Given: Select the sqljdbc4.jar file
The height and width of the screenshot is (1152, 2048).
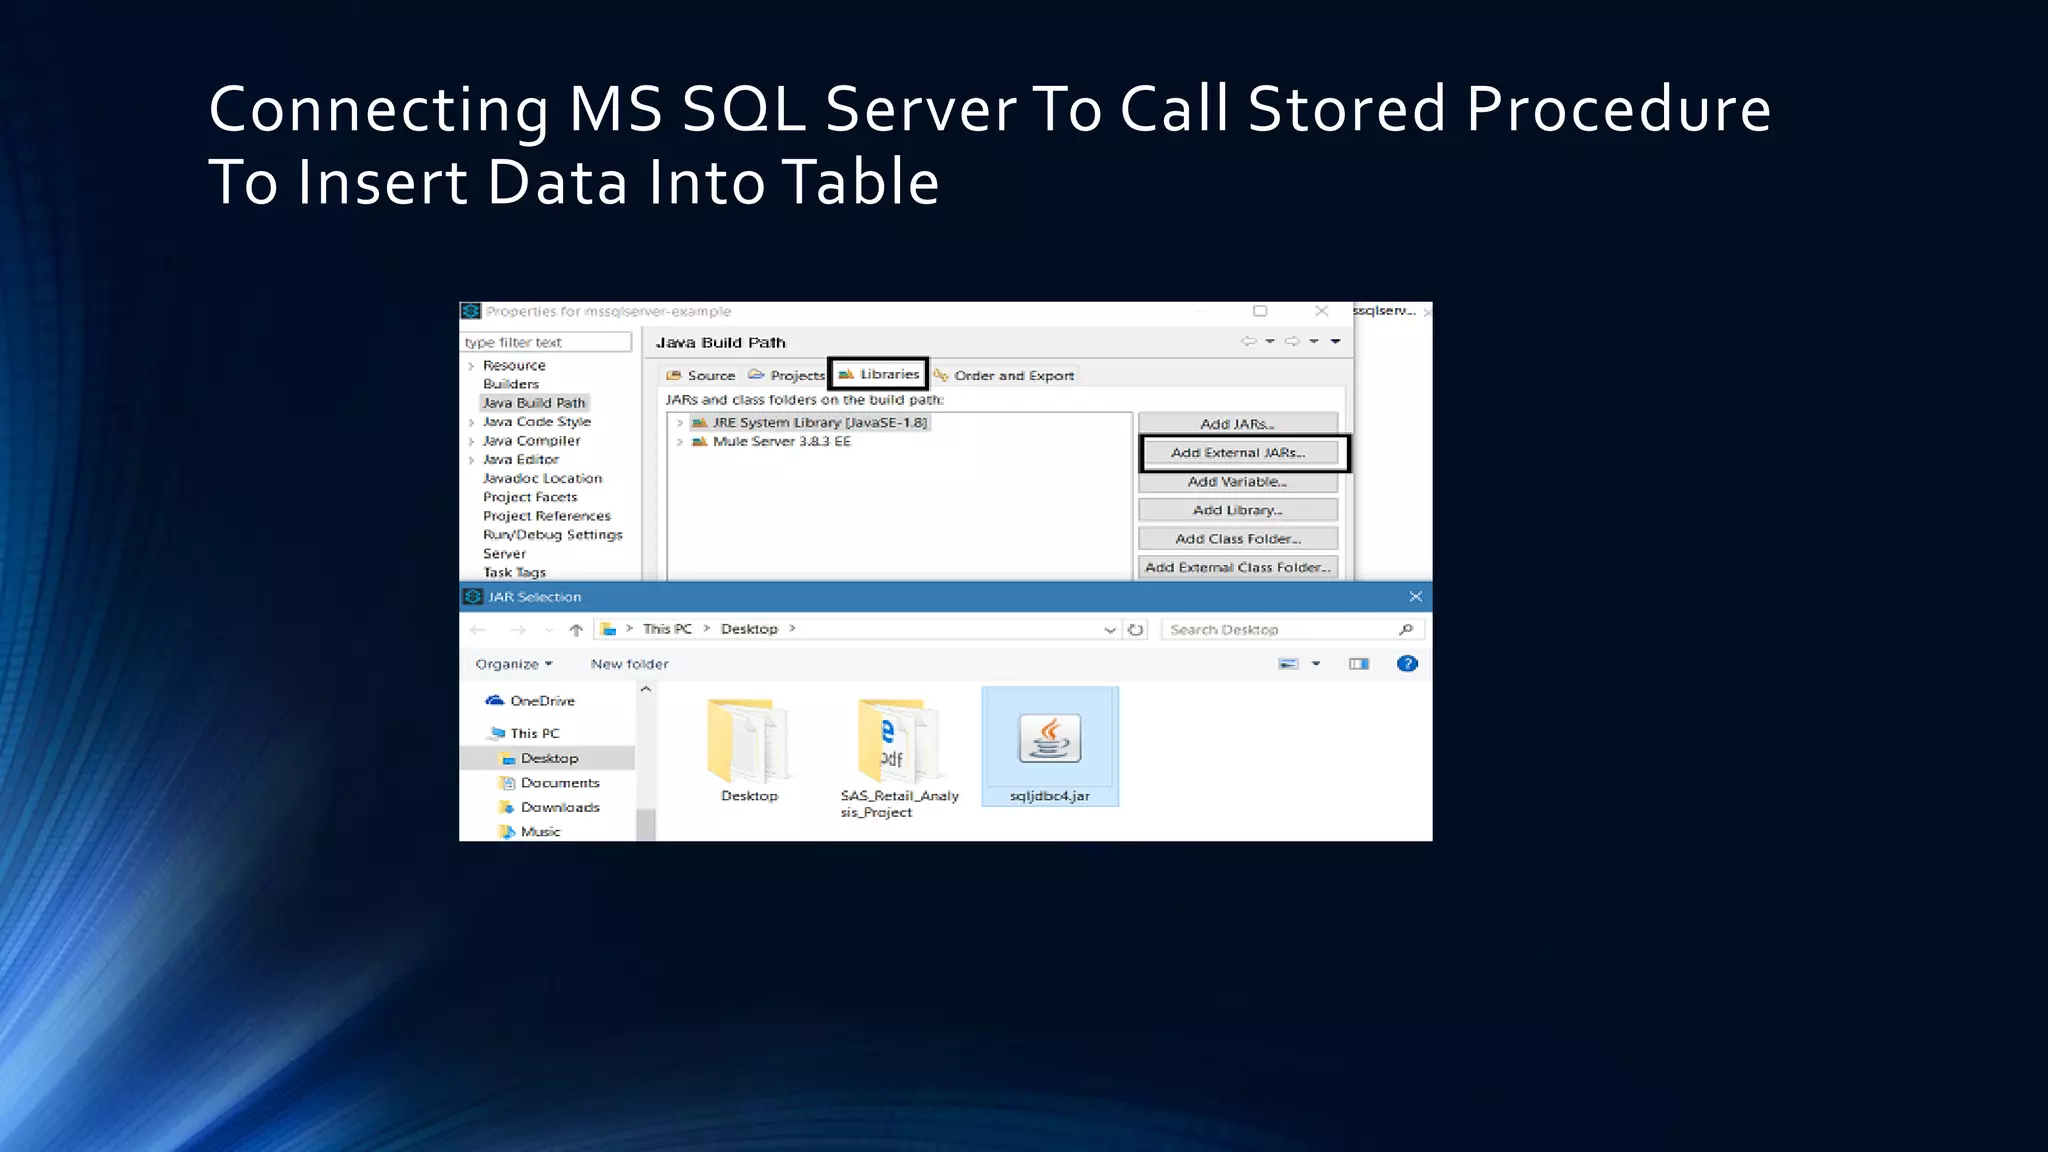Looking at the screenshot, I should pos(1050,746).
